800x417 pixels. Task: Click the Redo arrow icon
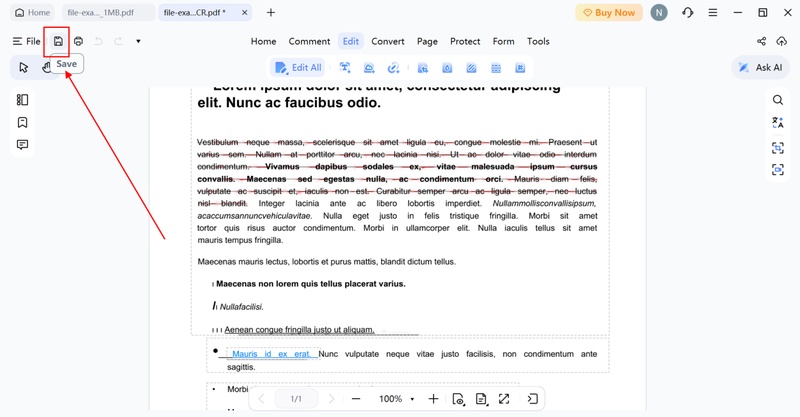[118, 41]
